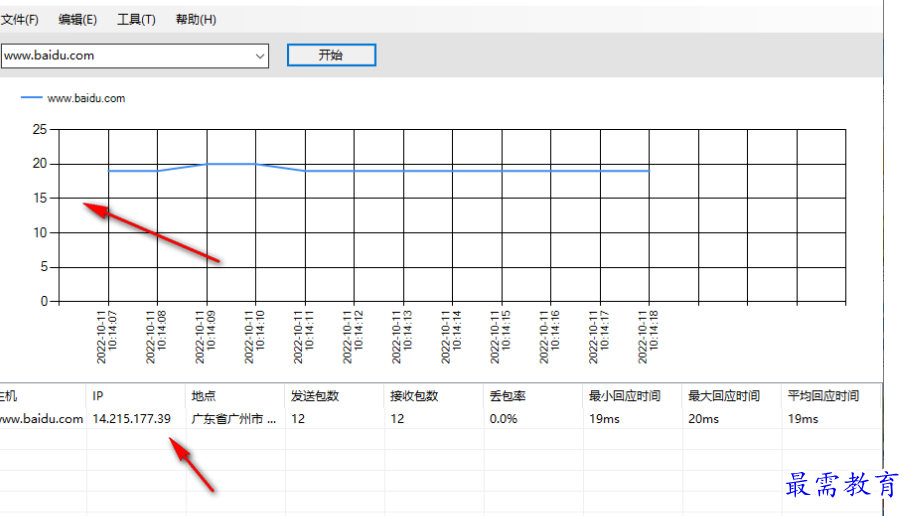The width and height of the screenshot is (907, 516).
Task: Select the 平均回应时间 column header
Action: [x=831, y=396]
